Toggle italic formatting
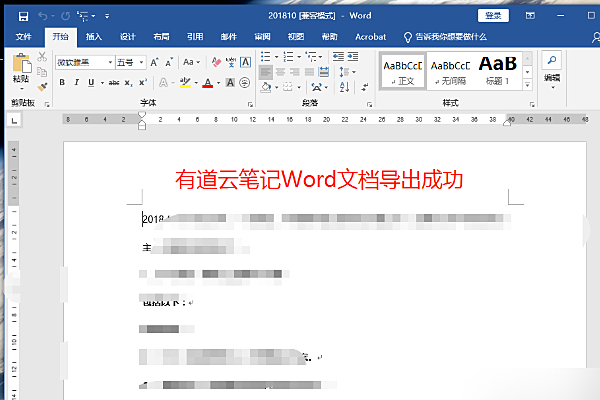The height and width of the screenshot is (400, 600). (77, 82)
